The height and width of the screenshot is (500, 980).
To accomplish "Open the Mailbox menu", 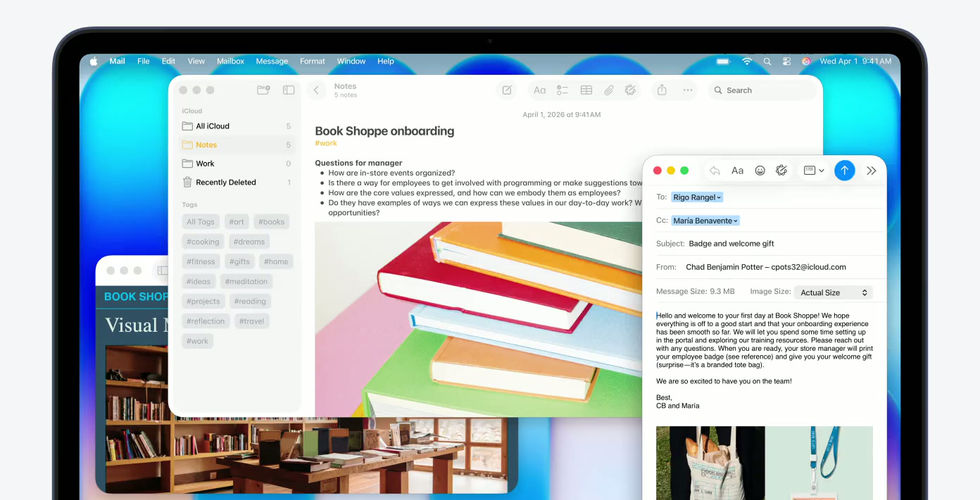I will pos(231,61).
